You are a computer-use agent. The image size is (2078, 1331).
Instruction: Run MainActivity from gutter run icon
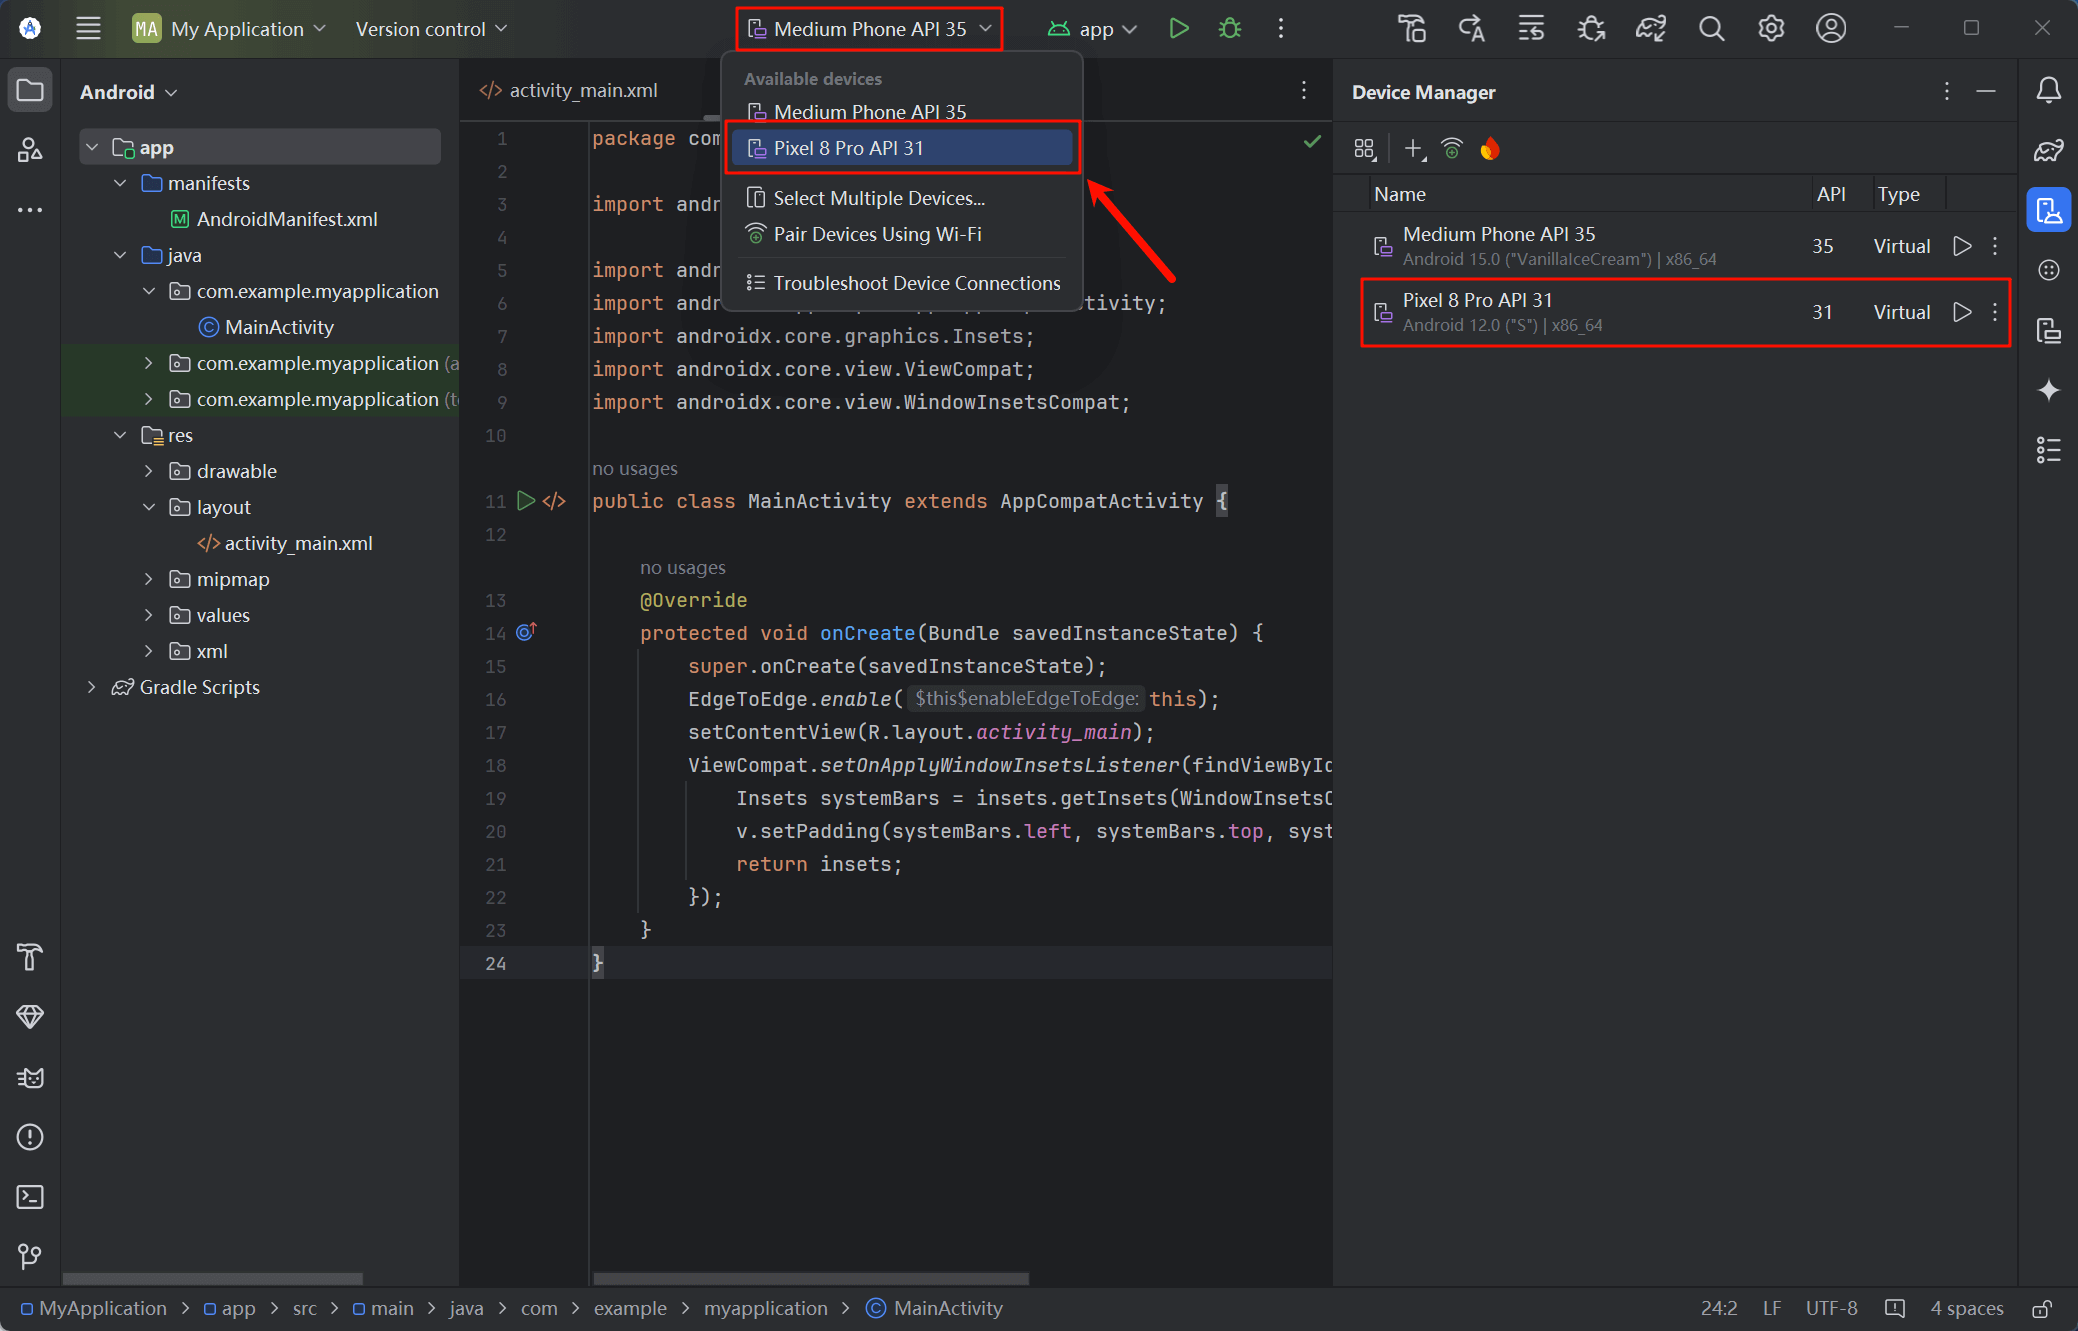click(526, 500)
